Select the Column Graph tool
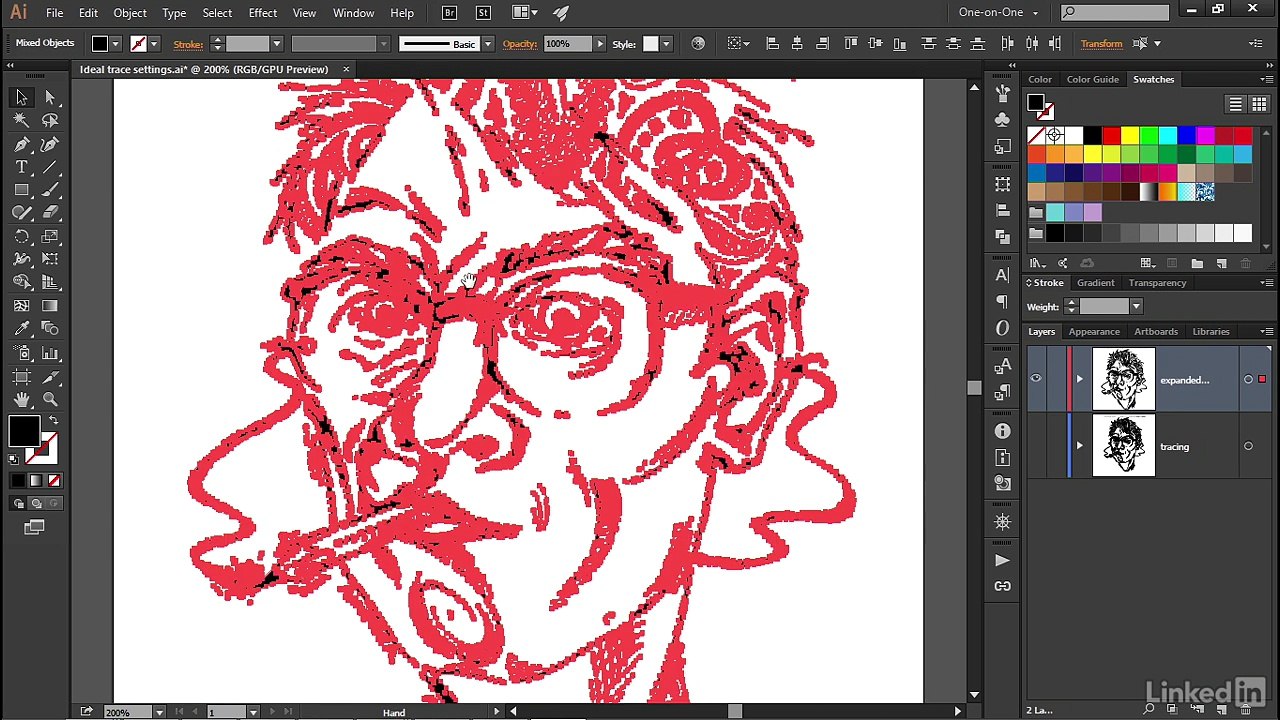Screen dimensions: 1280x720 click(x=50, y=353)
